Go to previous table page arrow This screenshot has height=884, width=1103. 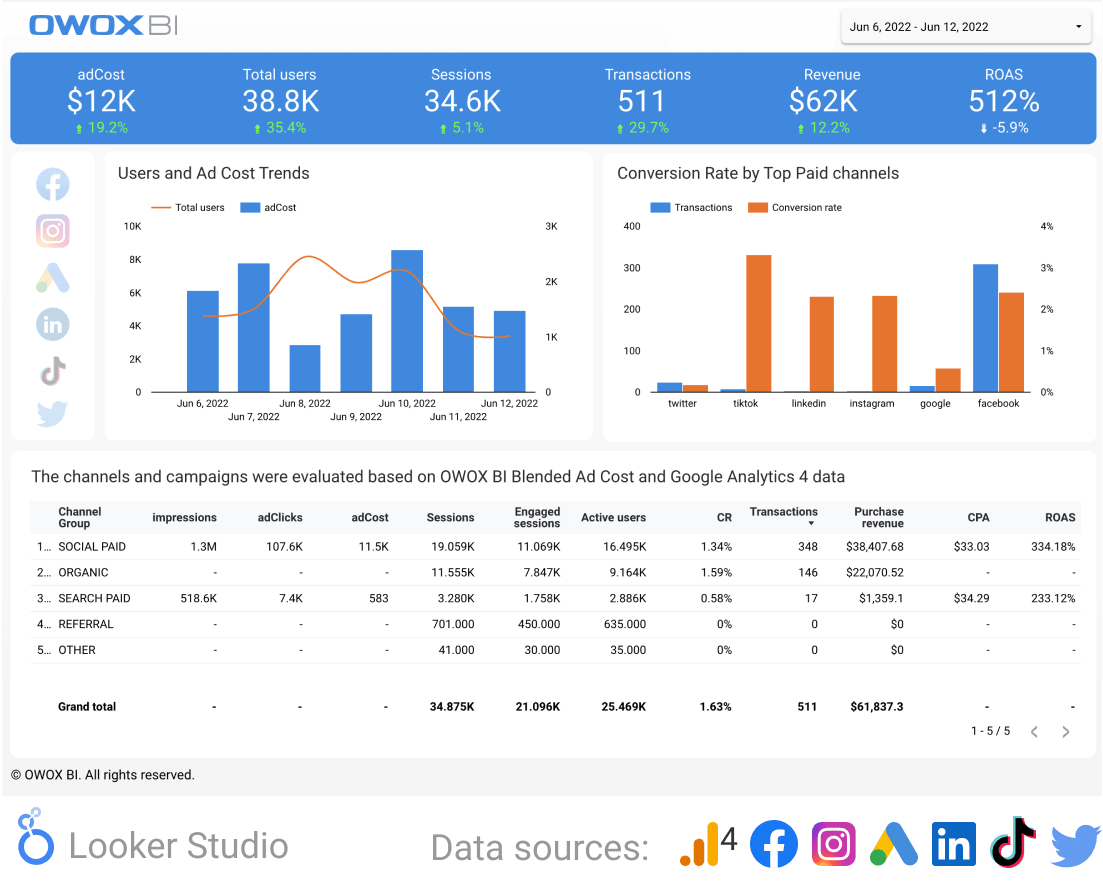[x=1034, y=732]
